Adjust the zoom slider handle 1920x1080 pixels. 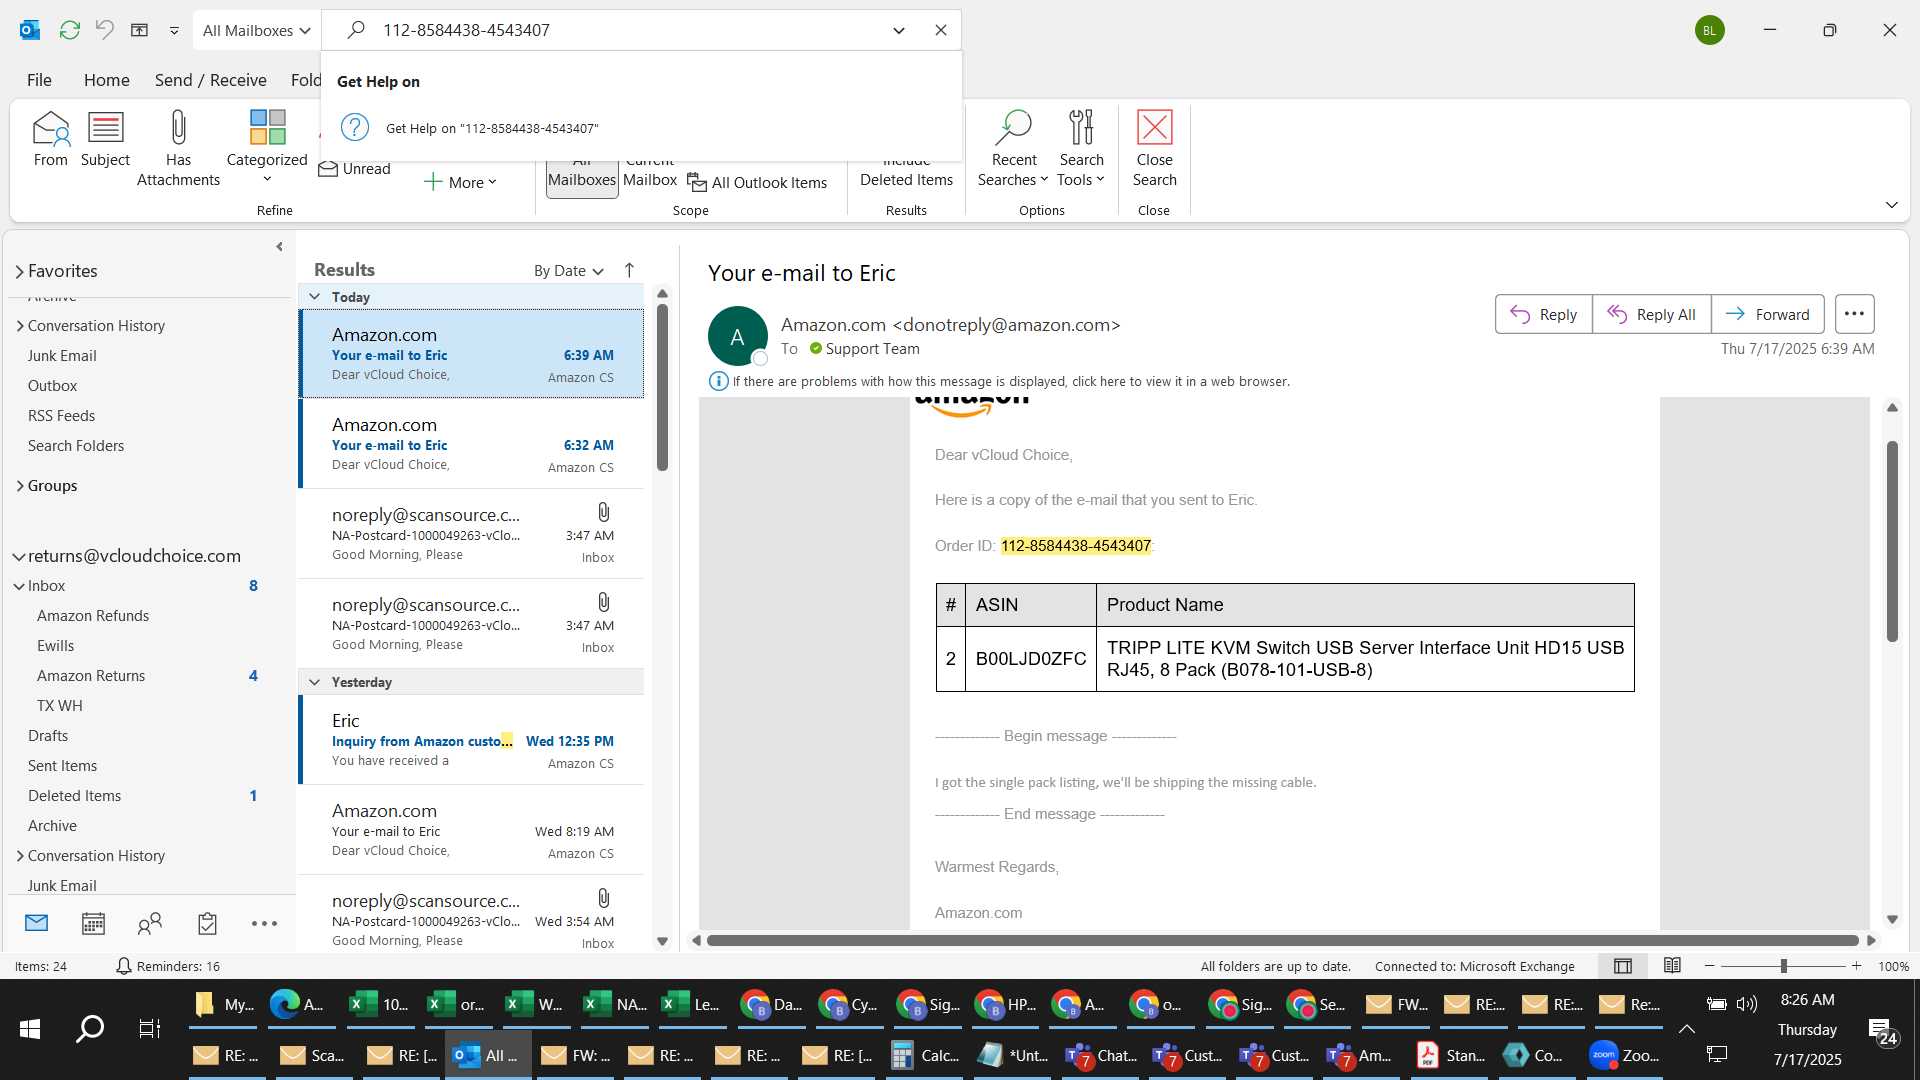(1783, 966)
